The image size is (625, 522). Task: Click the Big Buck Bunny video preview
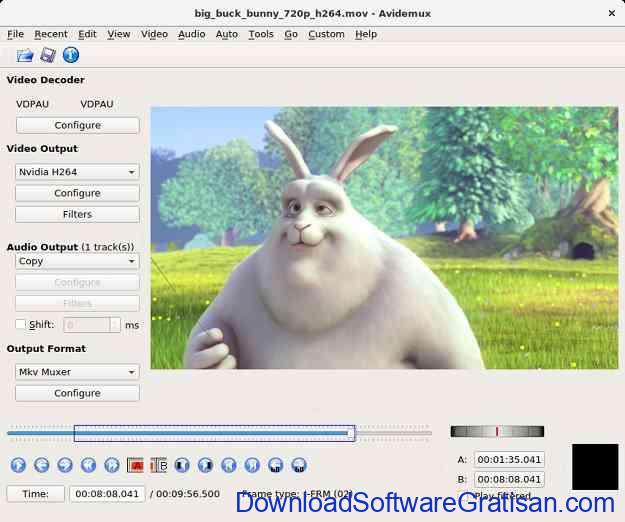(384, 237)
